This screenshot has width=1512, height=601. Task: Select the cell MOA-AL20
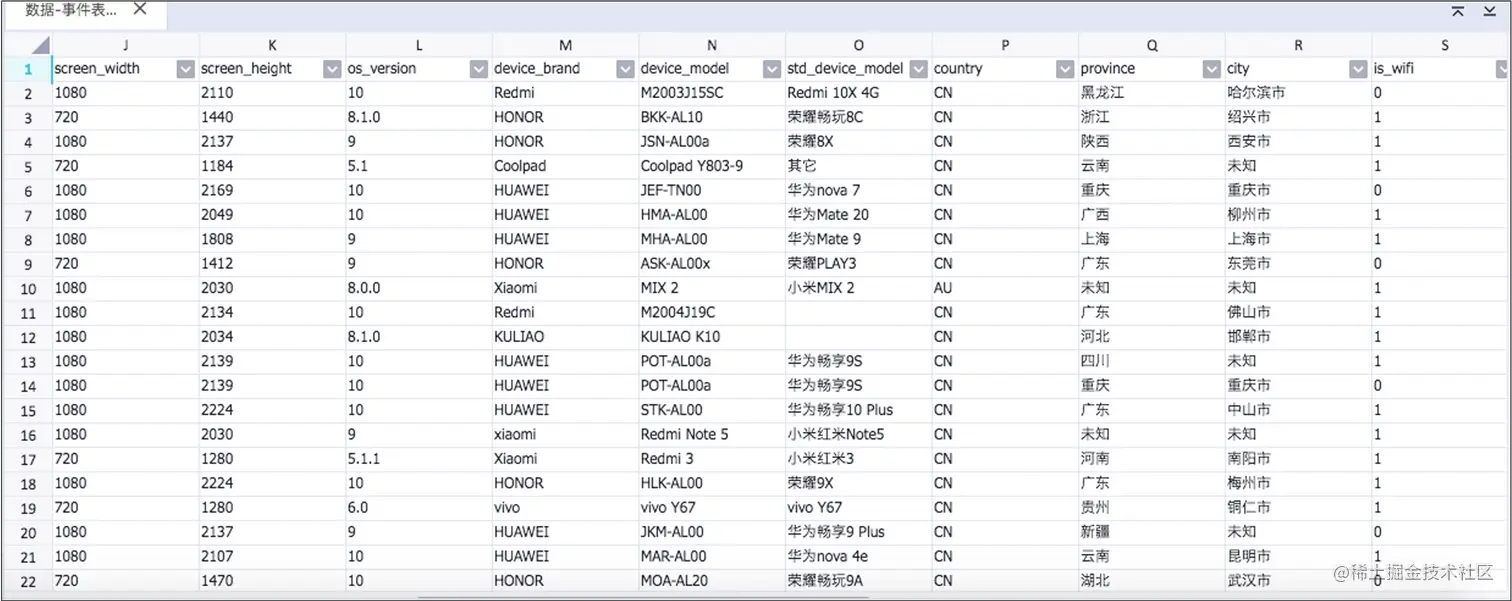(712, 581)
